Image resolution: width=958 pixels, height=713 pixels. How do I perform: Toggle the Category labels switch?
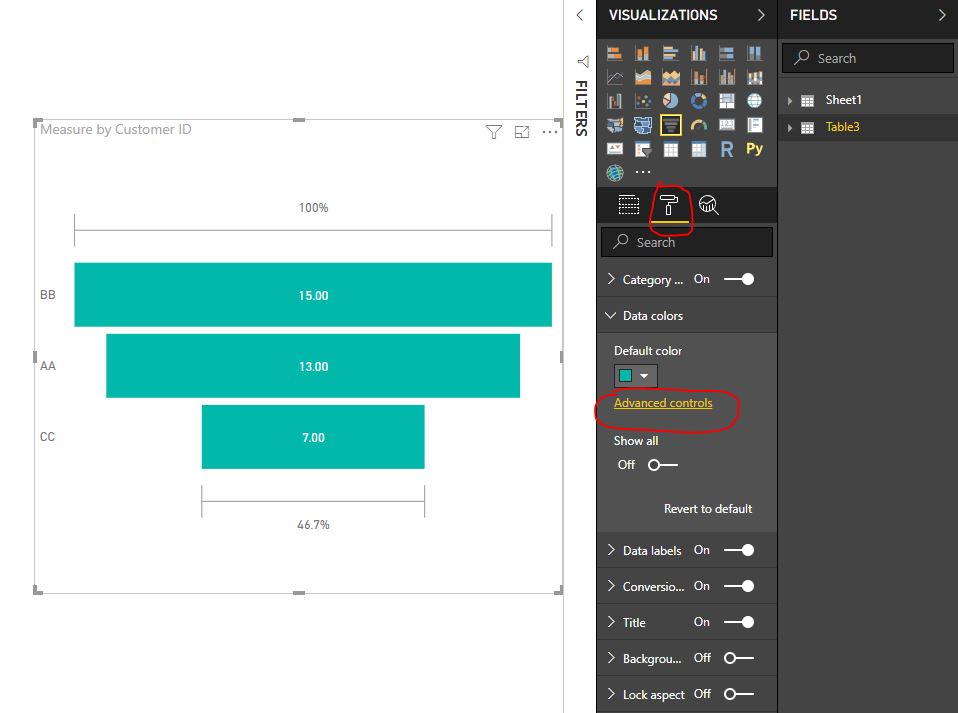pyautogui.click(x=739, y=279)
